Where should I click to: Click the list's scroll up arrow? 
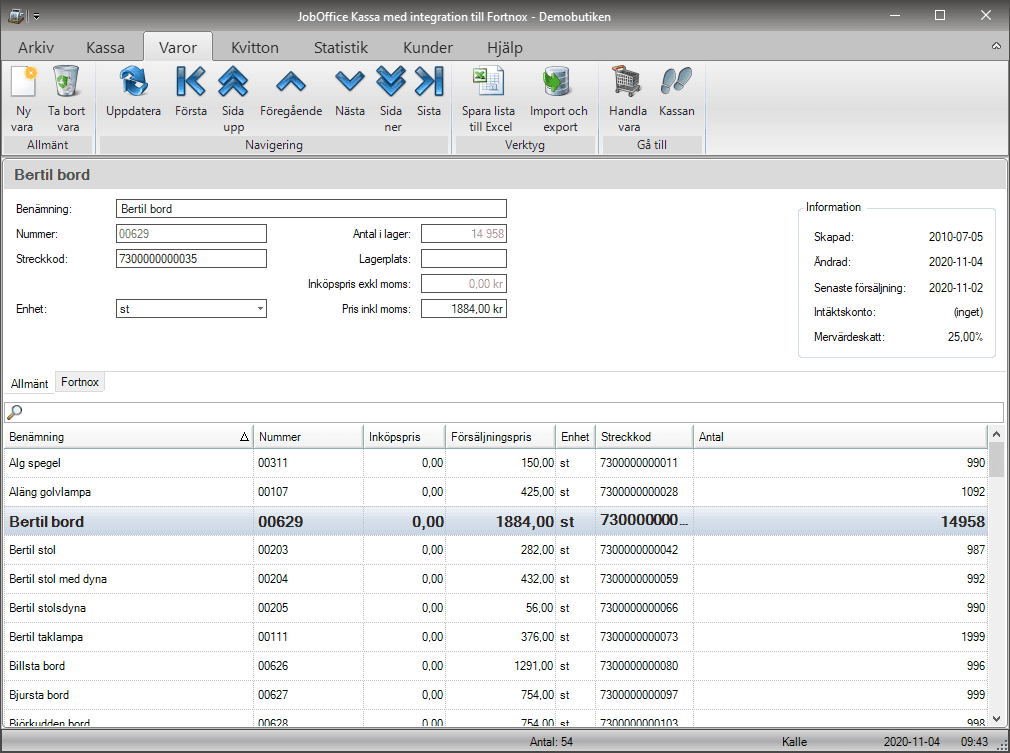996,434
